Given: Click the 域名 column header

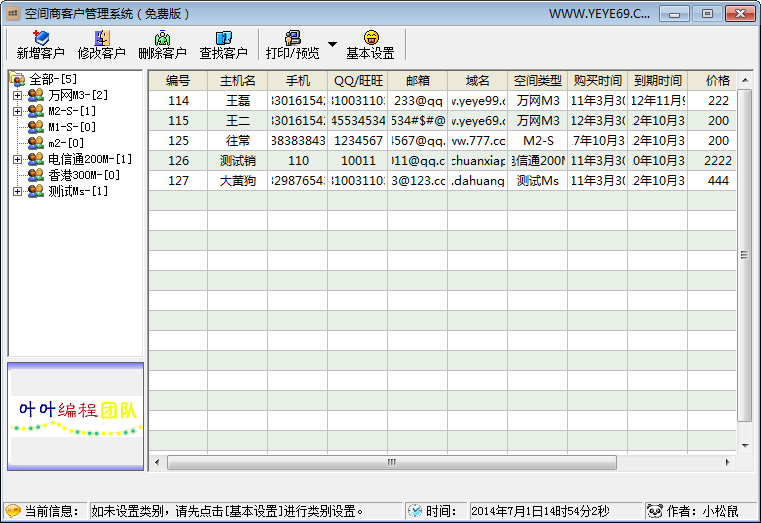Looking at the screenshot, I should click(478, 81).
